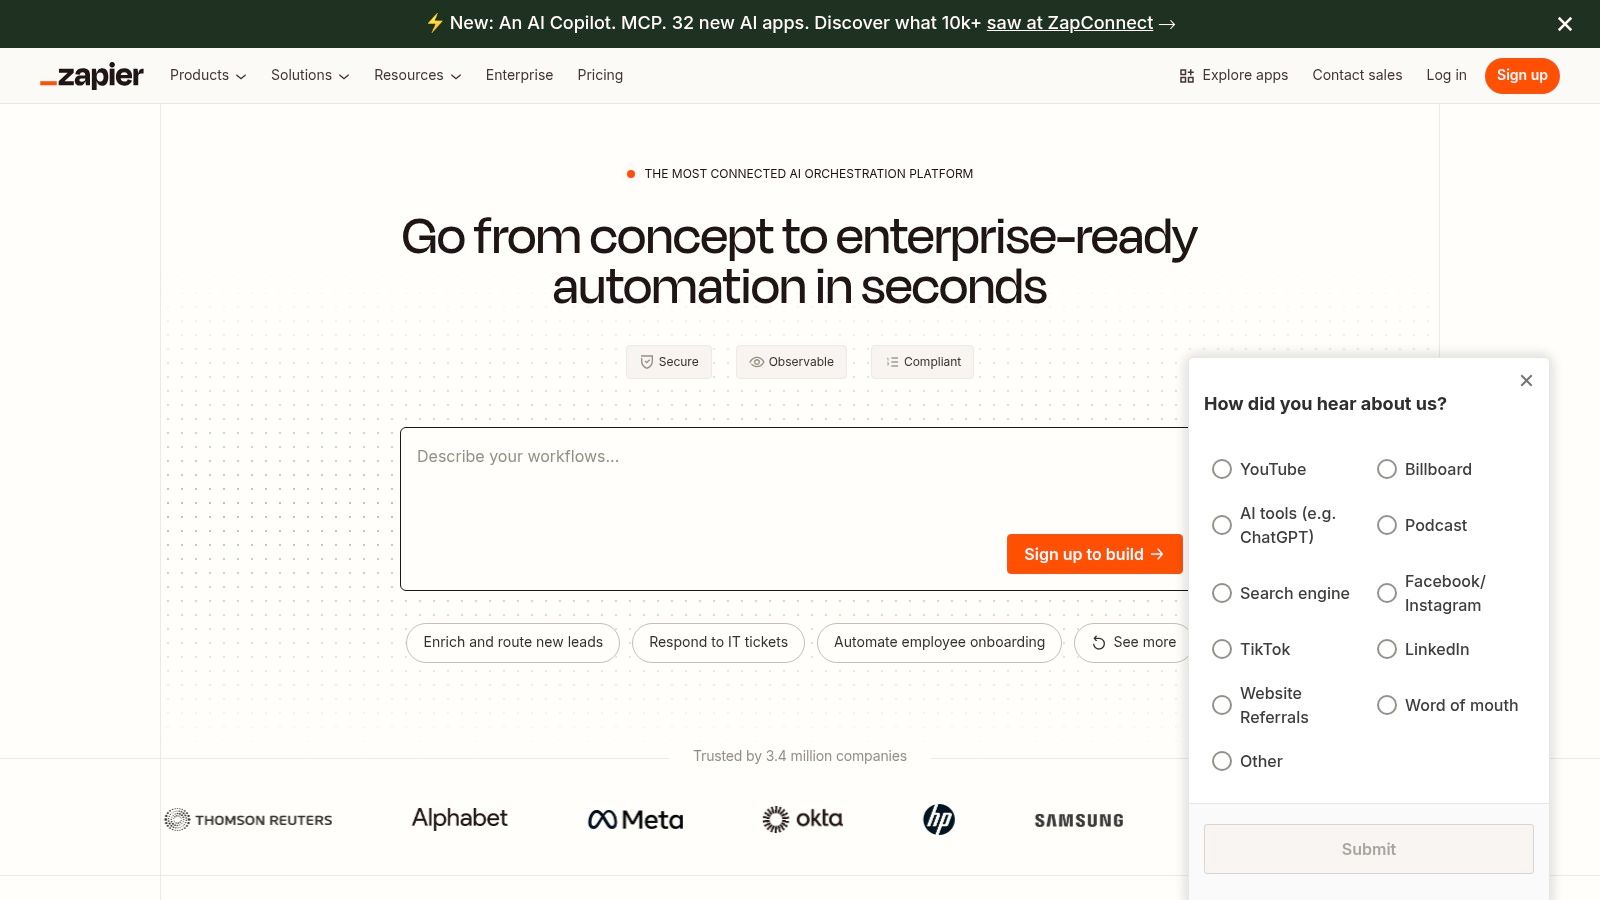1600x900 pixels.
Task: Select the LinkedIn radio button
Action: pos(1387,649)
